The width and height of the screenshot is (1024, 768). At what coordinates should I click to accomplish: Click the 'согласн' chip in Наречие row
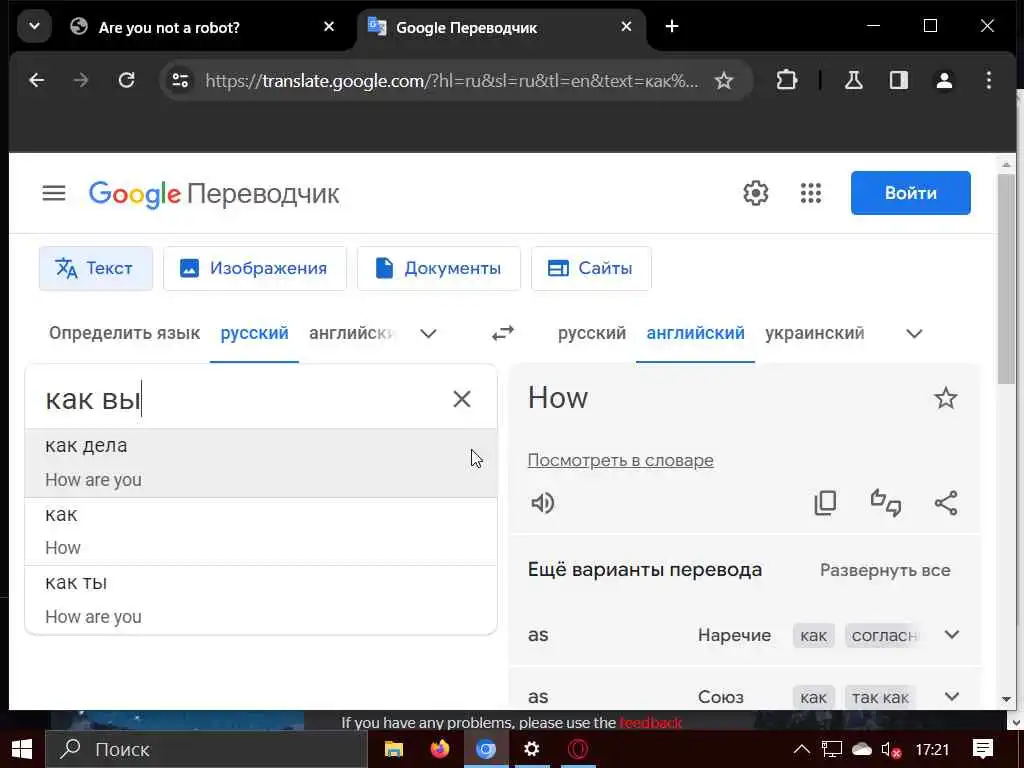884,635
